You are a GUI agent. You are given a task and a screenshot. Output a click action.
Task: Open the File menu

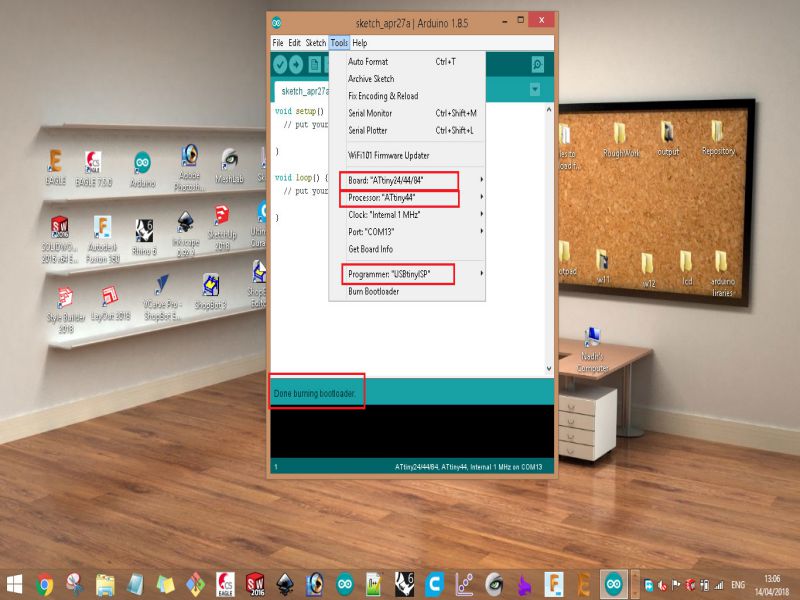coord(278,43)
